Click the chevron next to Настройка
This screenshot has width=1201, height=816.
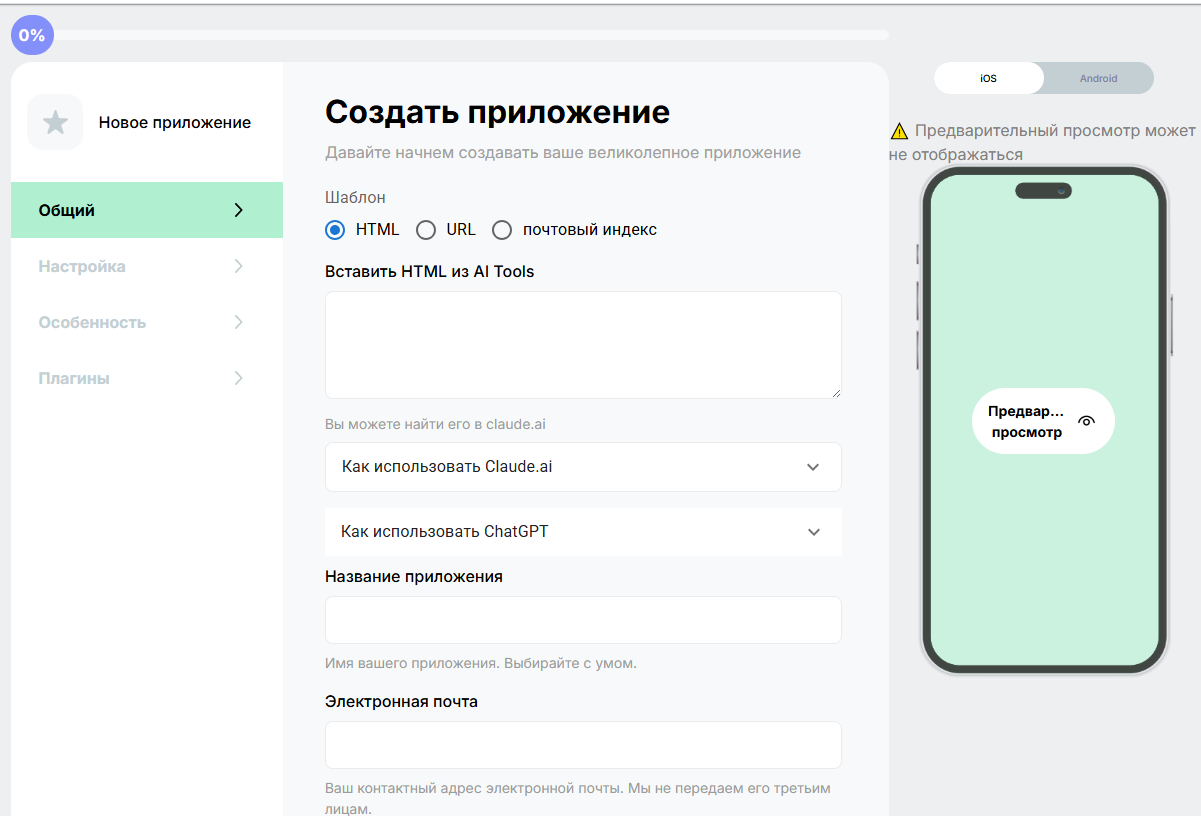coord(238,266)
